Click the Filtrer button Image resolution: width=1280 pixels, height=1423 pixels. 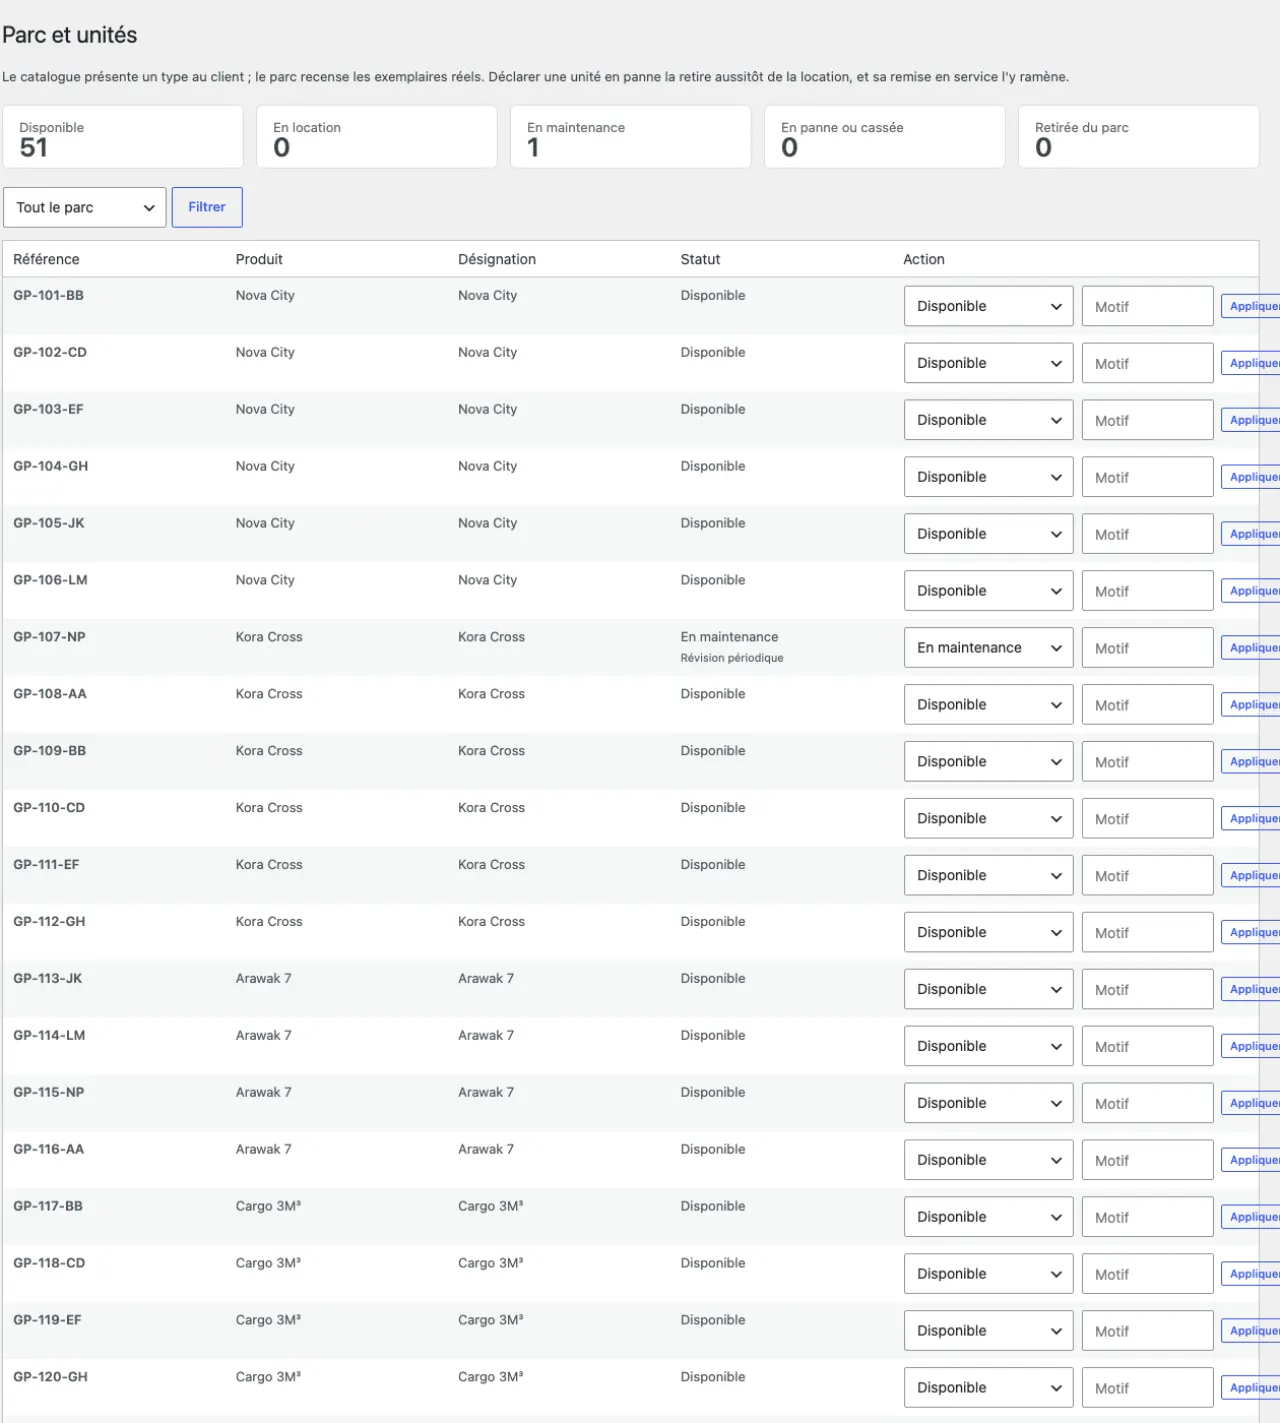pos(207,207)
